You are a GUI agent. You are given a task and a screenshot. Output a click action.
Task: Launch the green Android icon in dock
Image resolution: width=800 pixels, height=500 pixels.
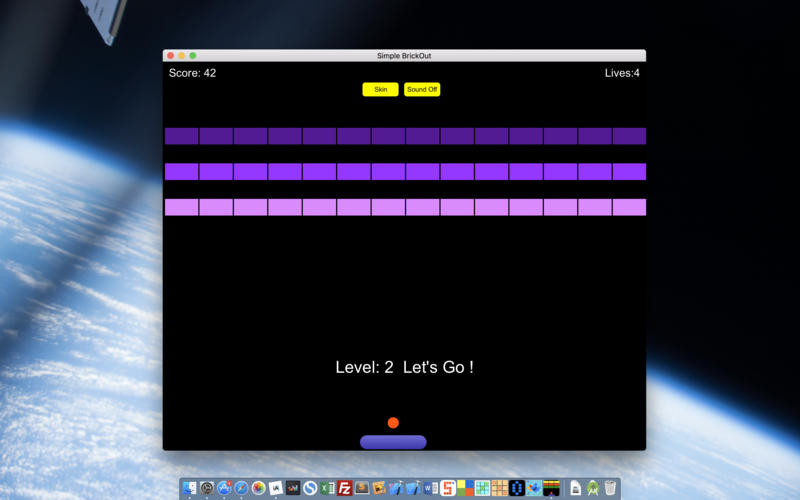tap(593, 488)
